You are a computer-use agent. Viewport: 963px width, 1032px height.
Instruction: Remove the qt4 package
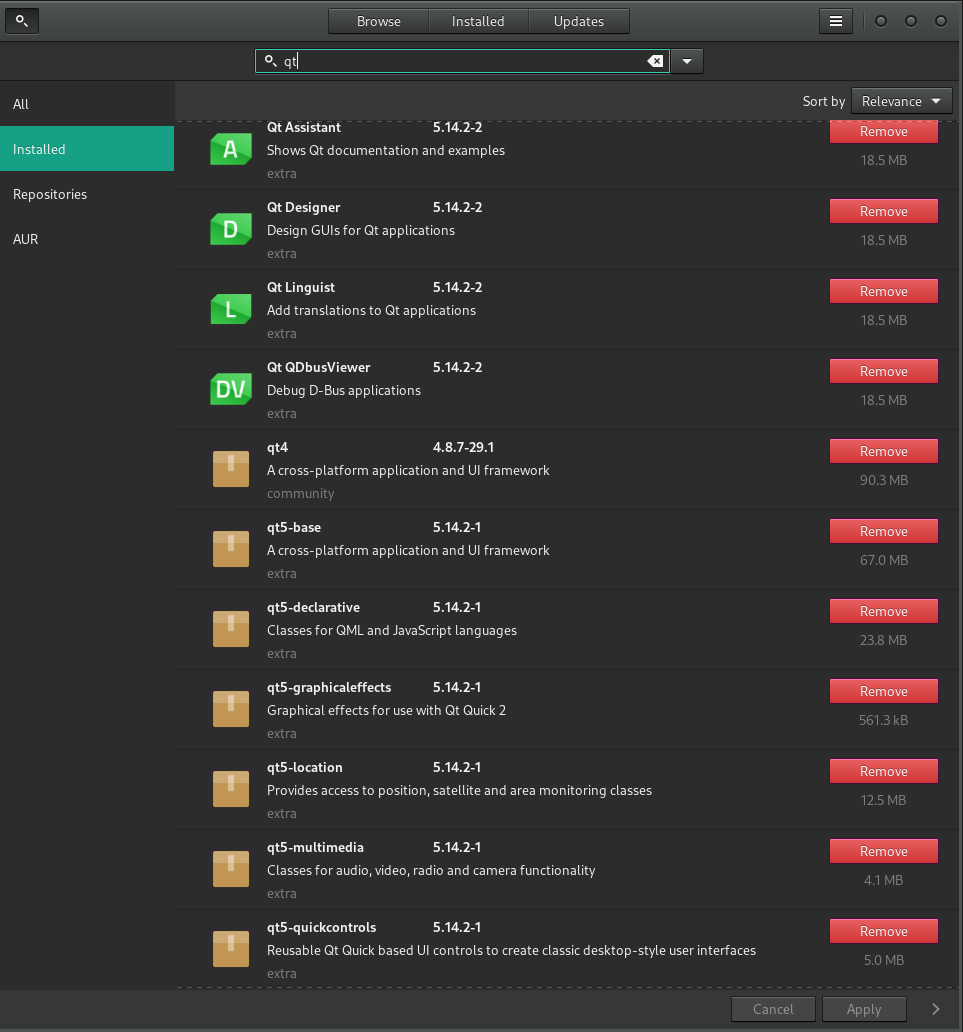click(883, 452)
